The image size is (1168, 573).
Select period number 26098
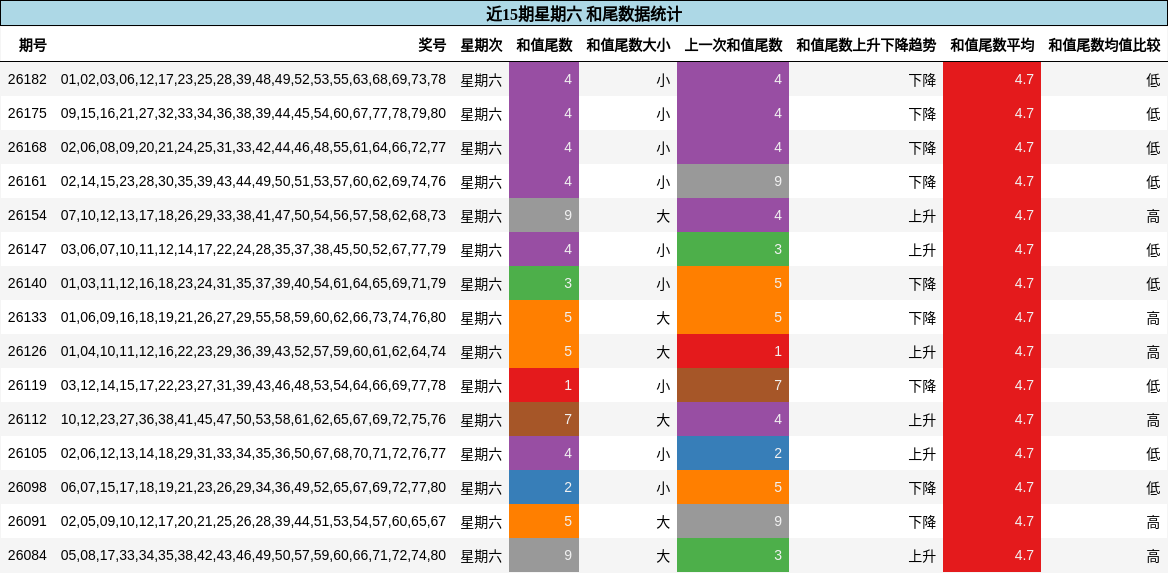(28, 488)
